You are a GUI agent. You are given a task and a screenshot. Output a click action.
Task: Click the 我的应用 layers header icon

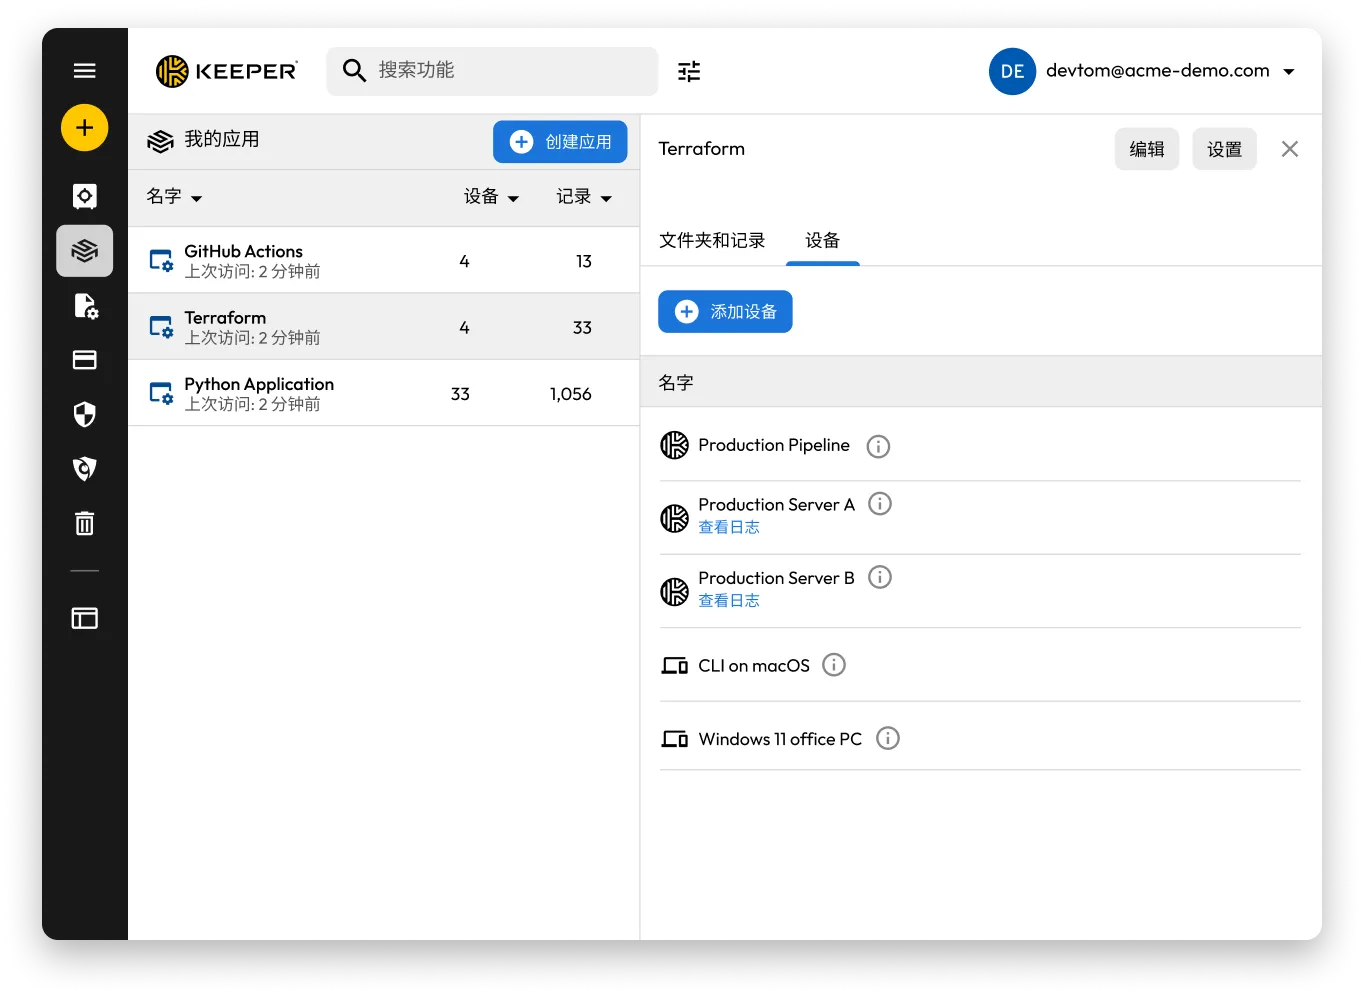pyautogui.click(x=160, y=142)
